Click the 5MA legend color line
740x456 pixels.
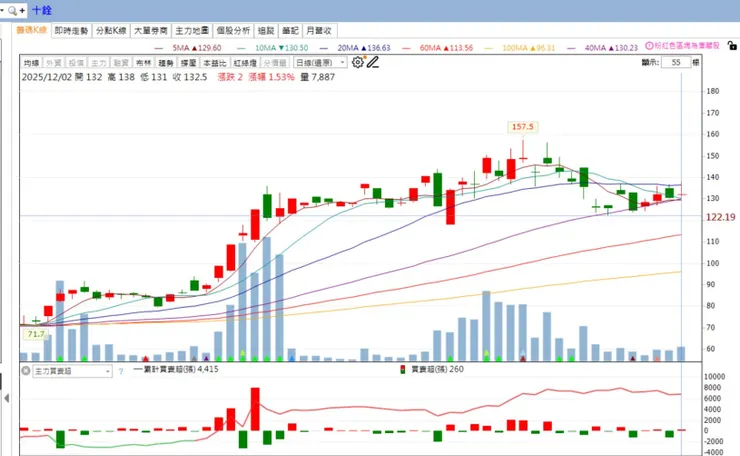[159, 48]
